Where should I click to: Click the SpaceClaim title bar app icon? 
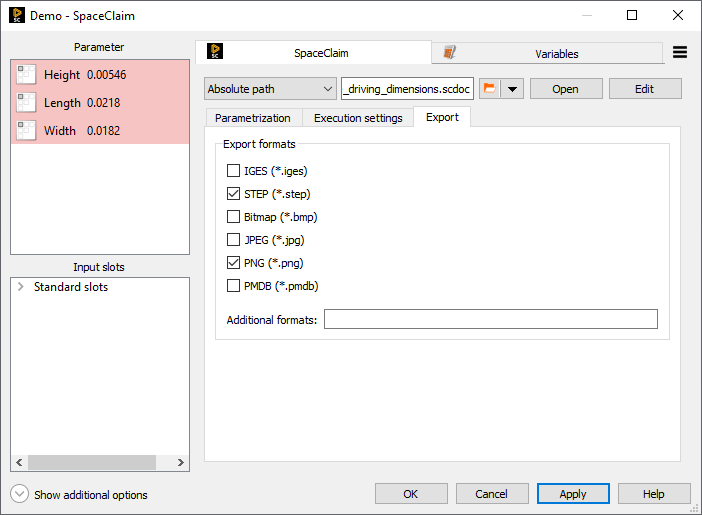[x=17, y=15]
